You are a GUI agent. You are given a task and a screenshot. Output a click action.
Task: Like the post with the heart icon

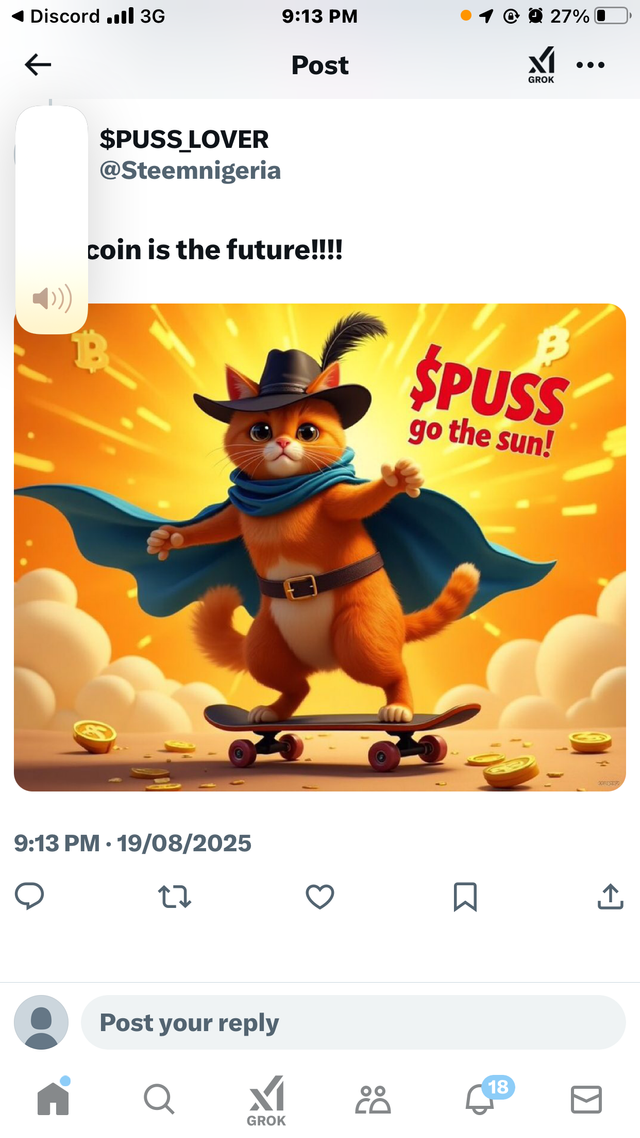click(x=320, y=897)
